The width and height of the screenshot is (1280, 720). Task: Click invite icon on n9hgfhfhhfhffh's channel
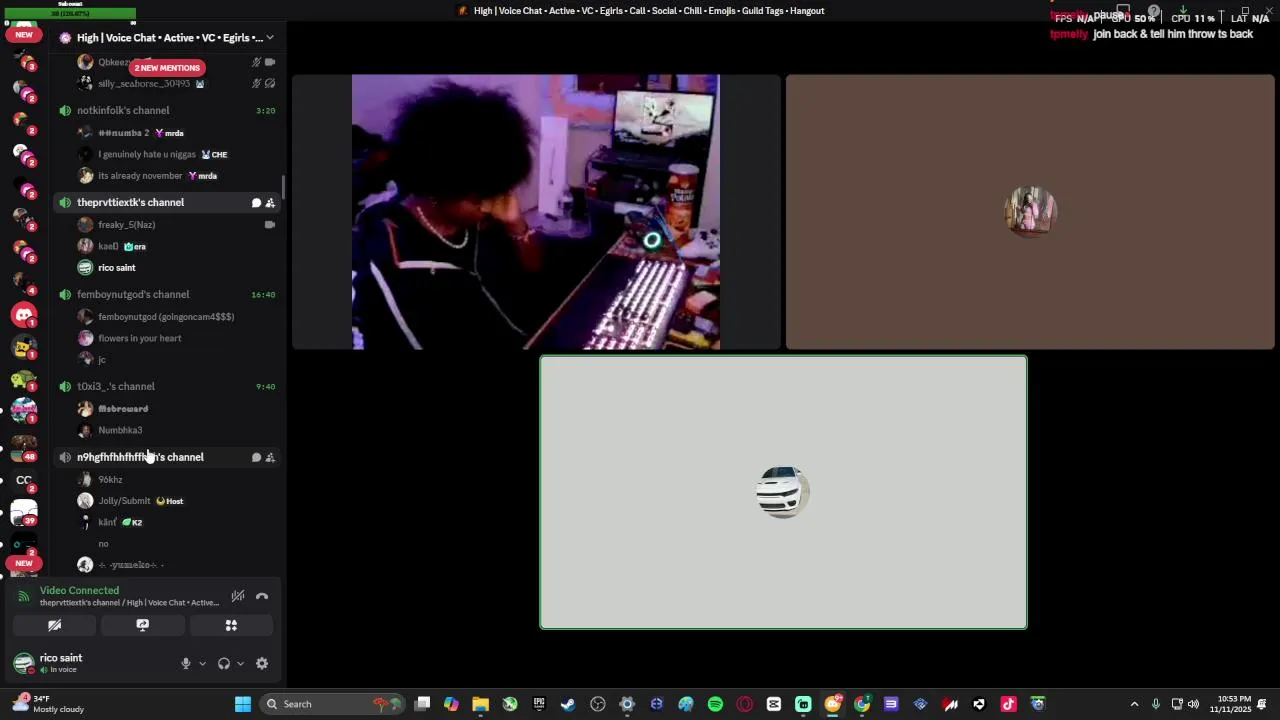click(270, 458)
